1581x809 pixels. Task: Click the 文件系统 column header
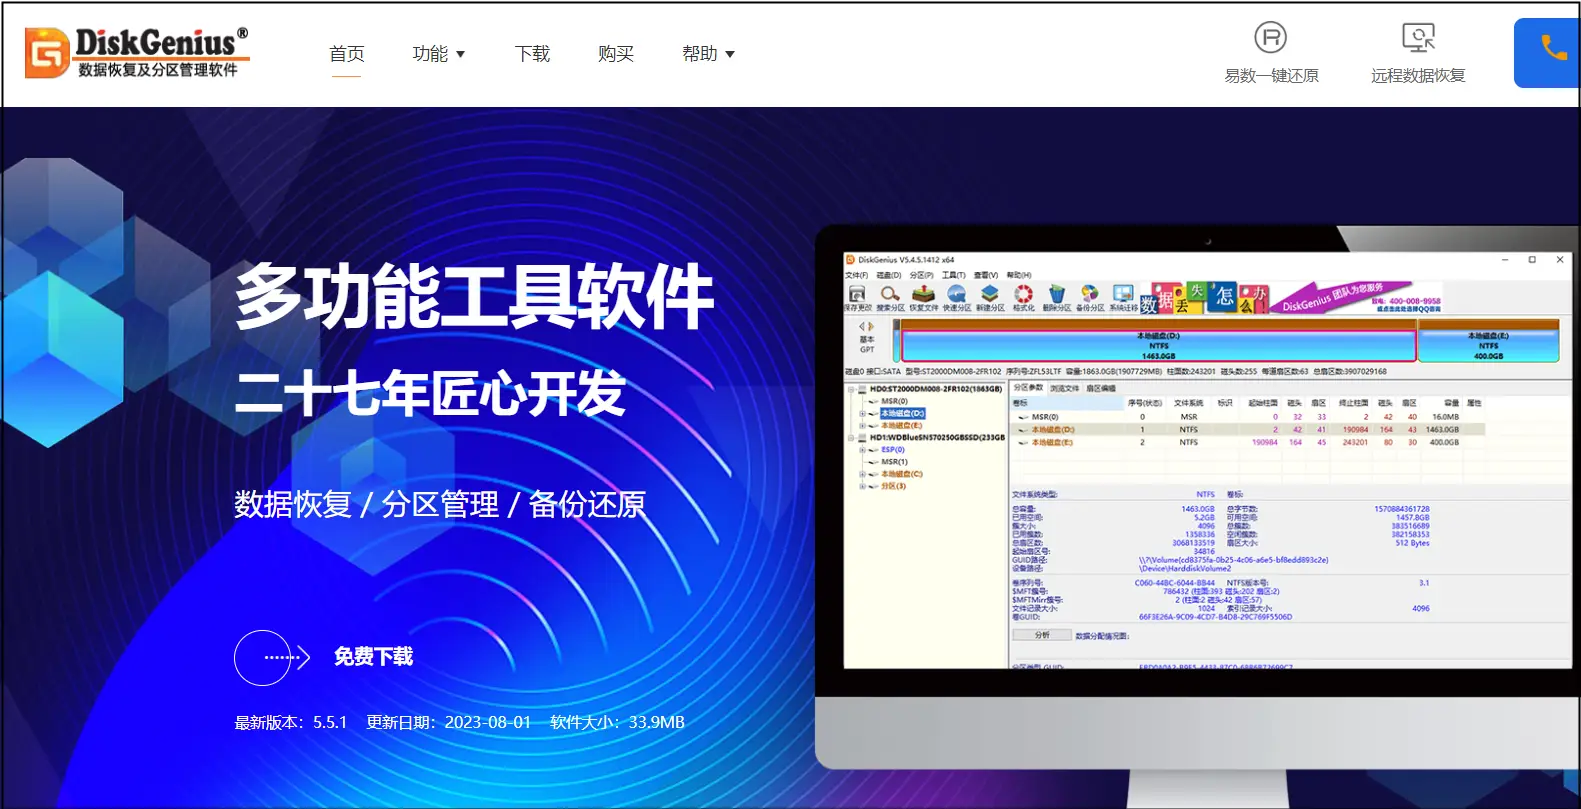coord(1188,403)
